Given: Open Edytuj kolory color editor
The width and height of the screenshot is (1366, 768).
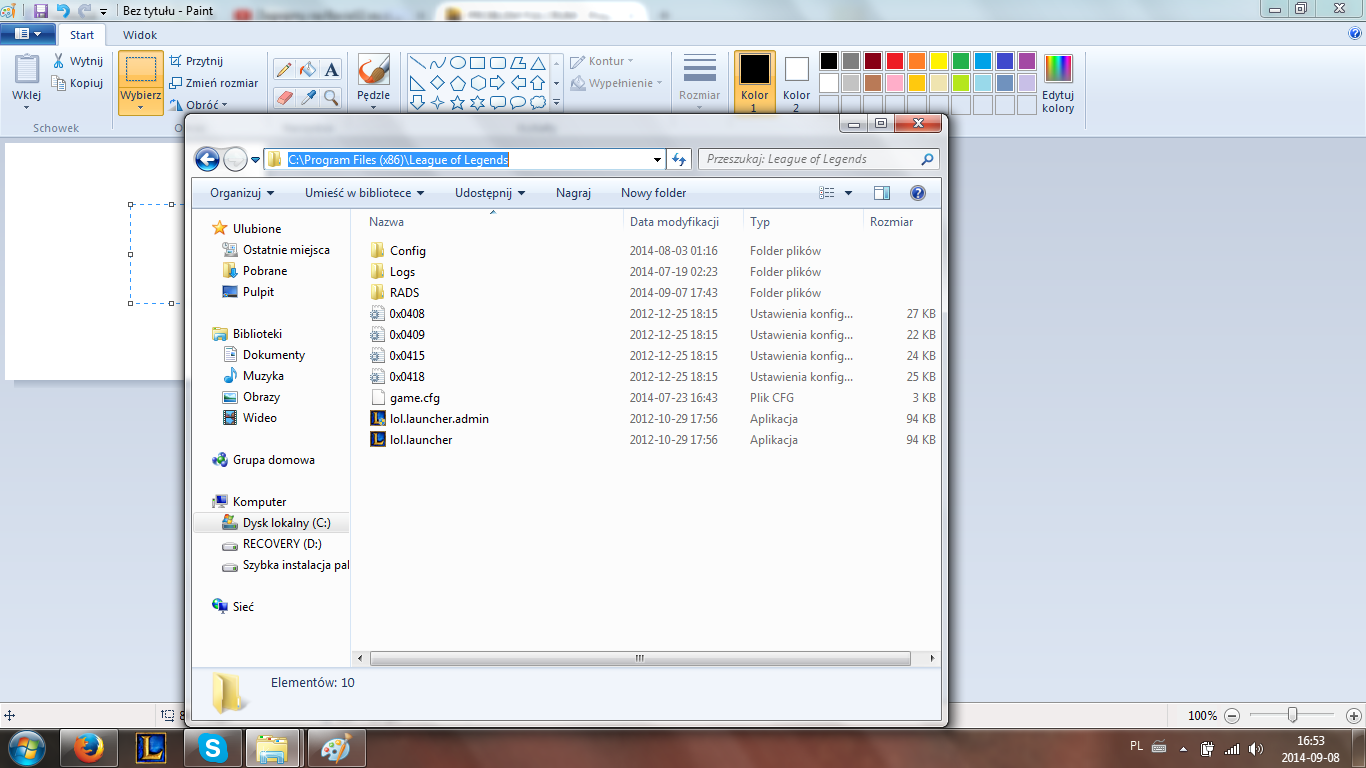Looking at the screenshot, I should click(x=1058, y=84).
